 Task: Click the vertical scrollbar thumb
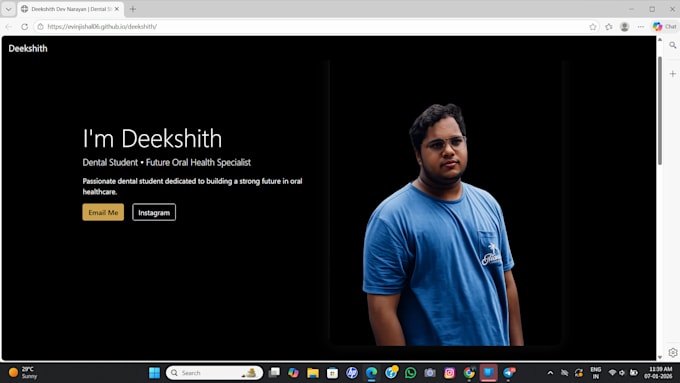pyautogui.click(x=660, y=111)
